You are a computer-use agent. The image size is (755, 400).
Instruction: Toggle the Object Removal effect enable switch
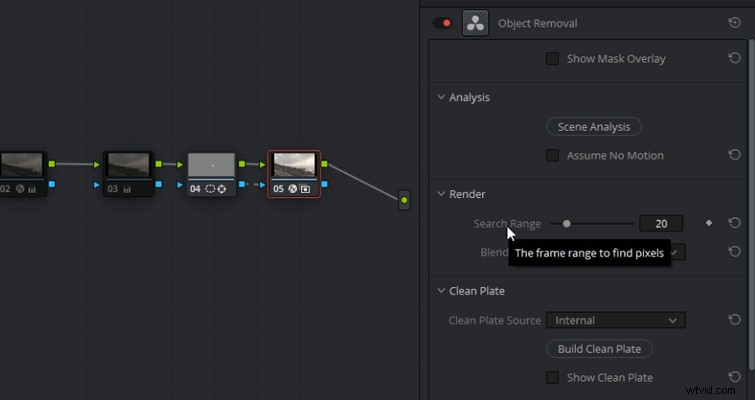tap(442, 23)
